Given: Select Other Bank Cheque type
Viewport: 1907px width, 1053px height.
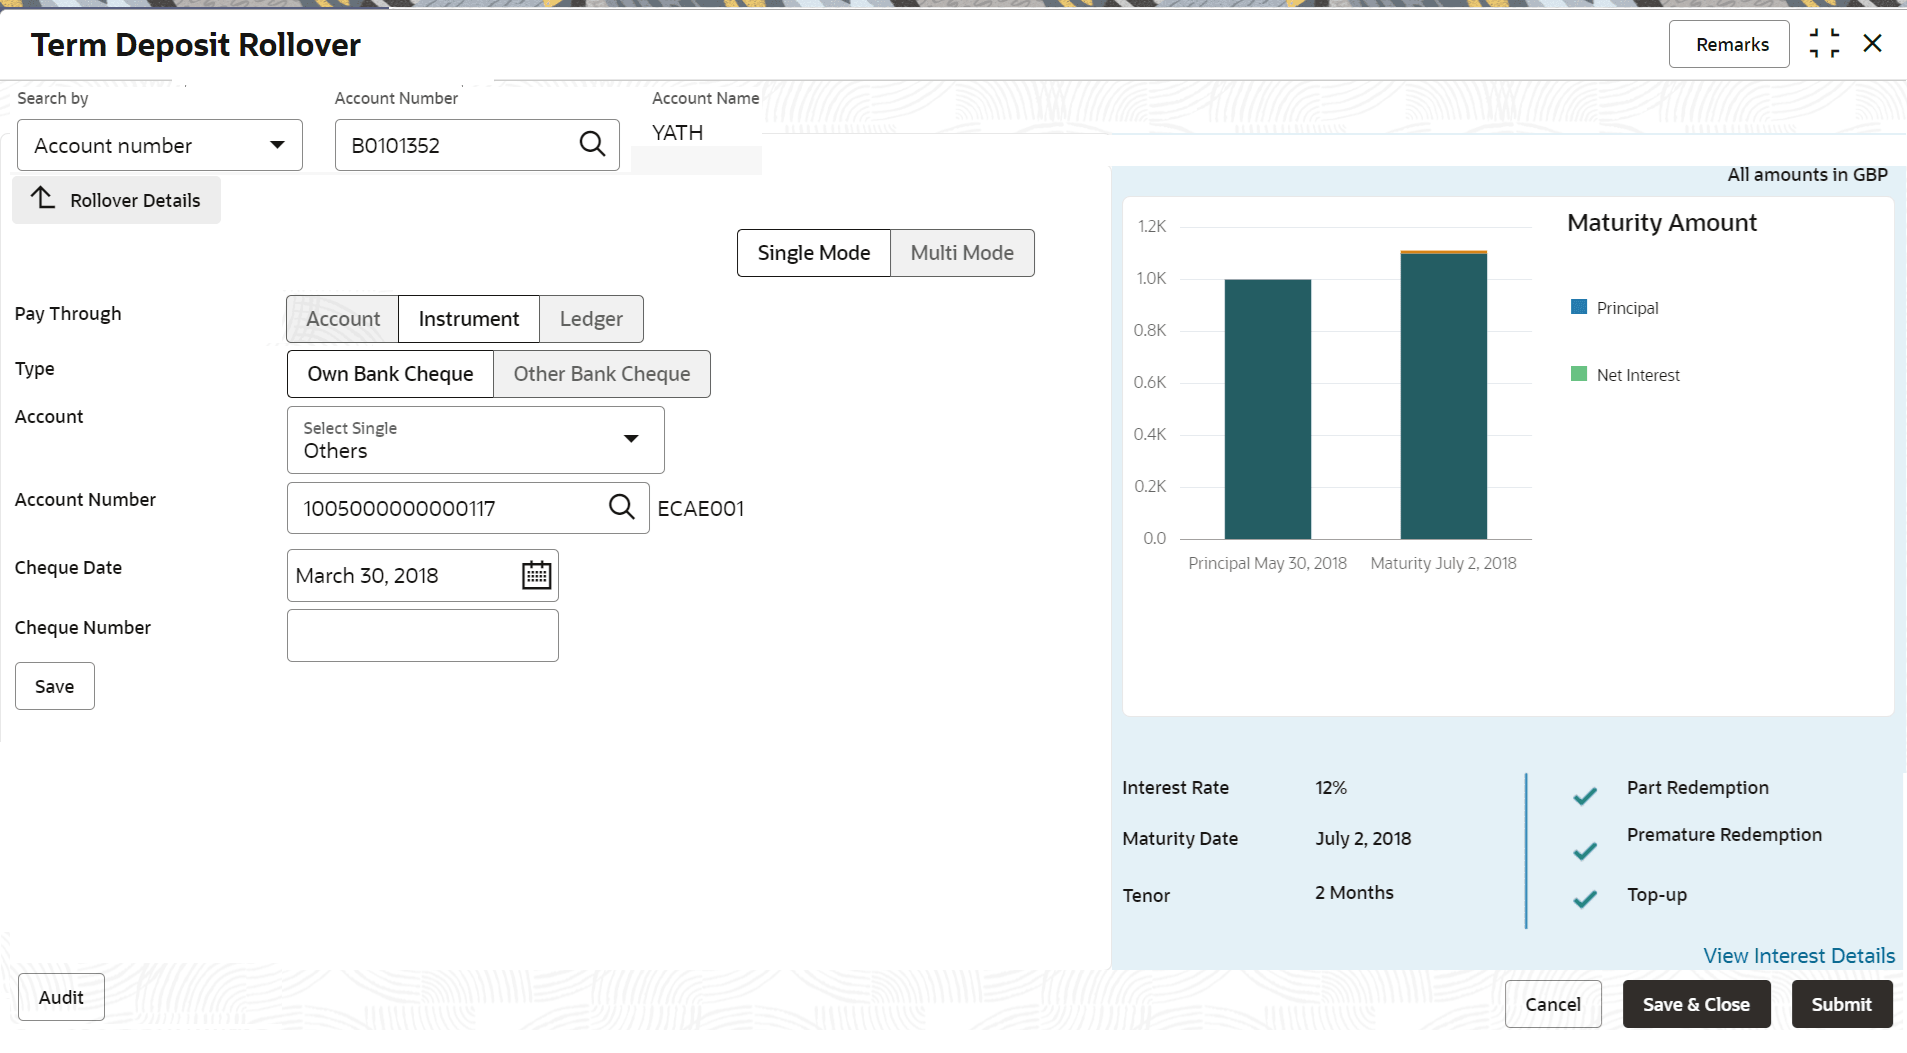Looking at the screenshot, I should (x=601, y=374).
